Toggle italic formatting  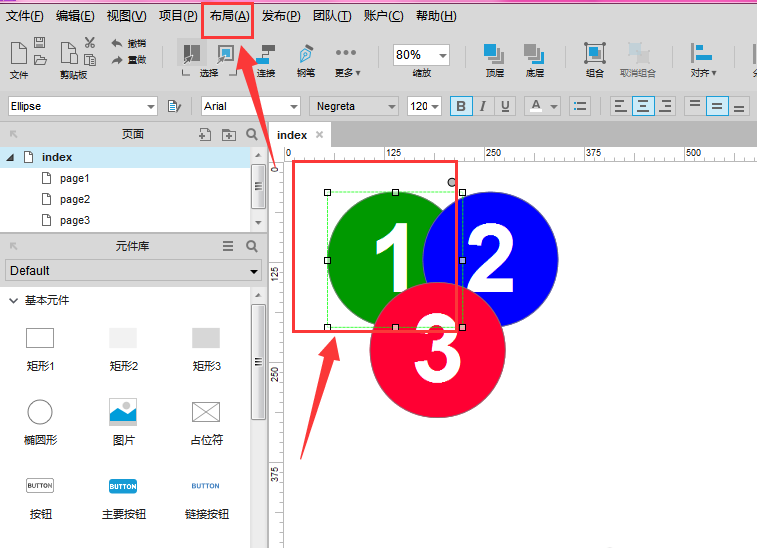483,106
